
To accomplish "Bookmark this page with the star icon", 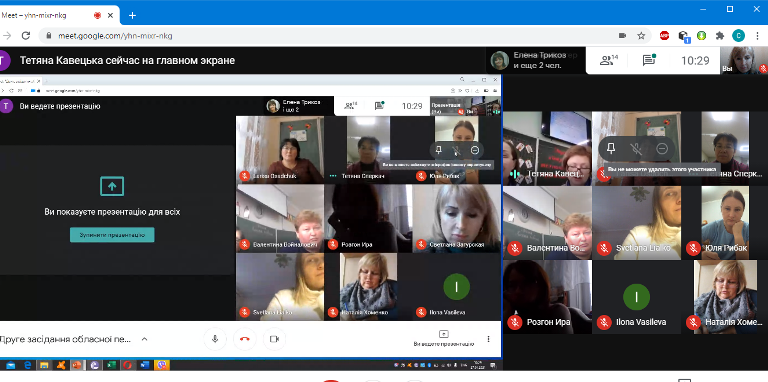I will click(x=641, y=36).
